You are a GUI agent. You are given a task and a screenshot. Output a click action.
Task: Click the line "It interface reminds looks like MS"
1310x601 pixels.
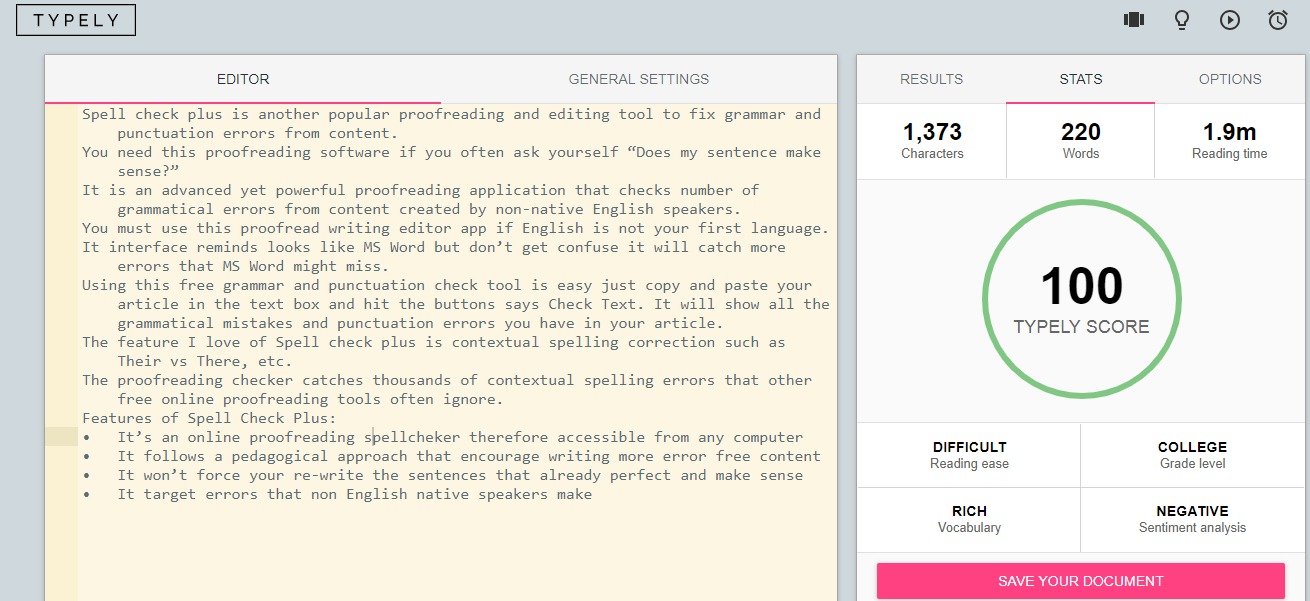point(434,247)
